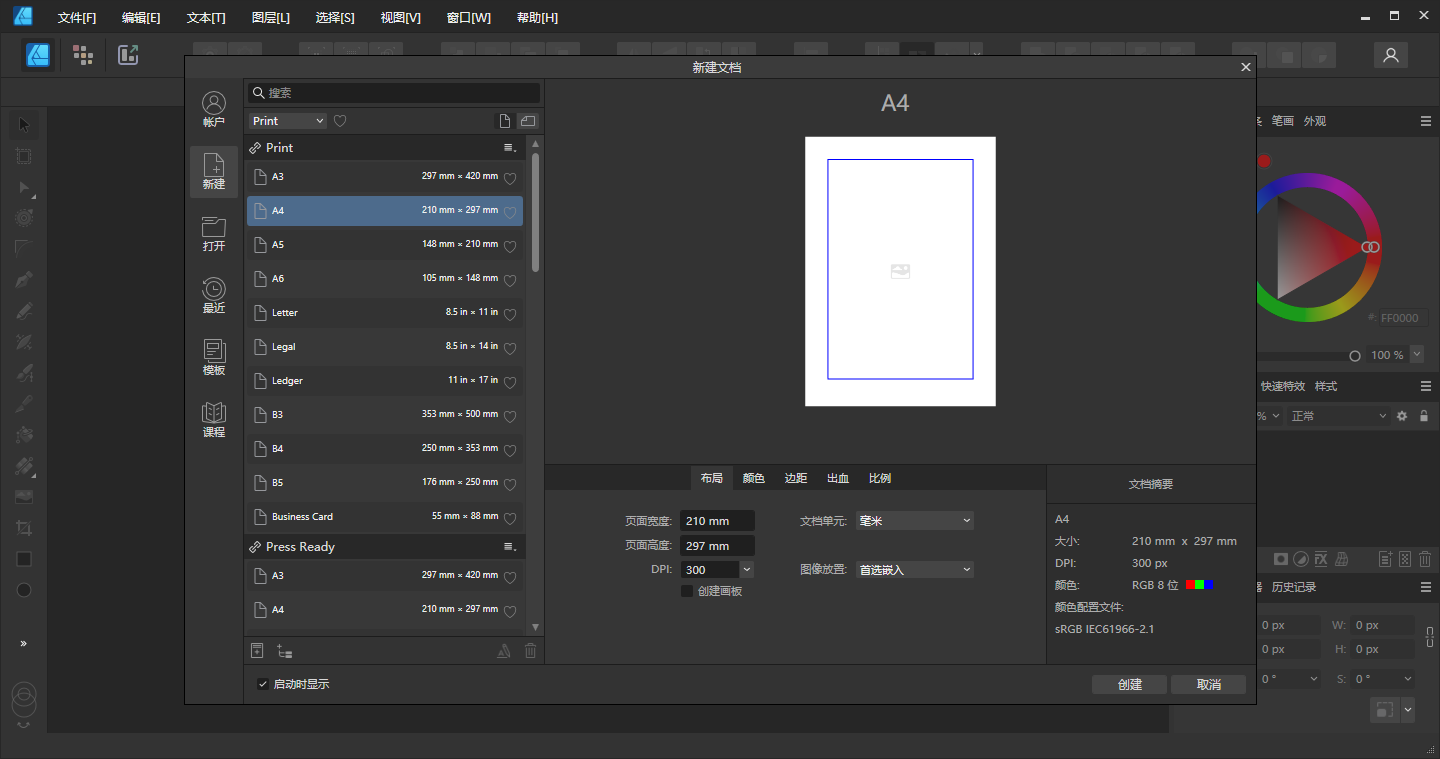The height and width of the screenshot is (759, 1440).
Task: Select the Artboard tool
Action: tap(24, 156)
